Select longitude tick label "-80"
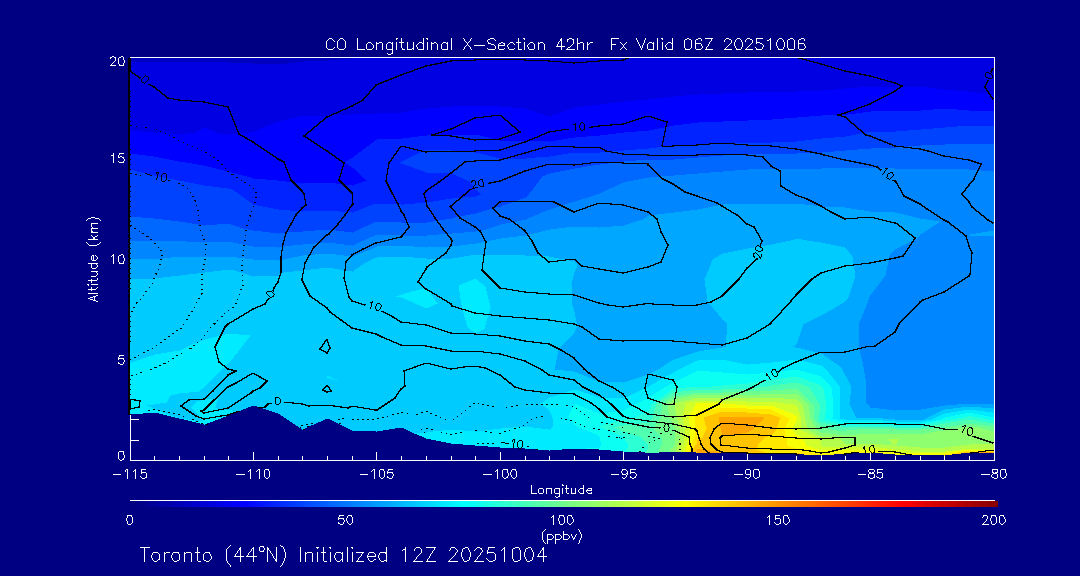This screenshot has width=1080, height=576. point(994,475)
